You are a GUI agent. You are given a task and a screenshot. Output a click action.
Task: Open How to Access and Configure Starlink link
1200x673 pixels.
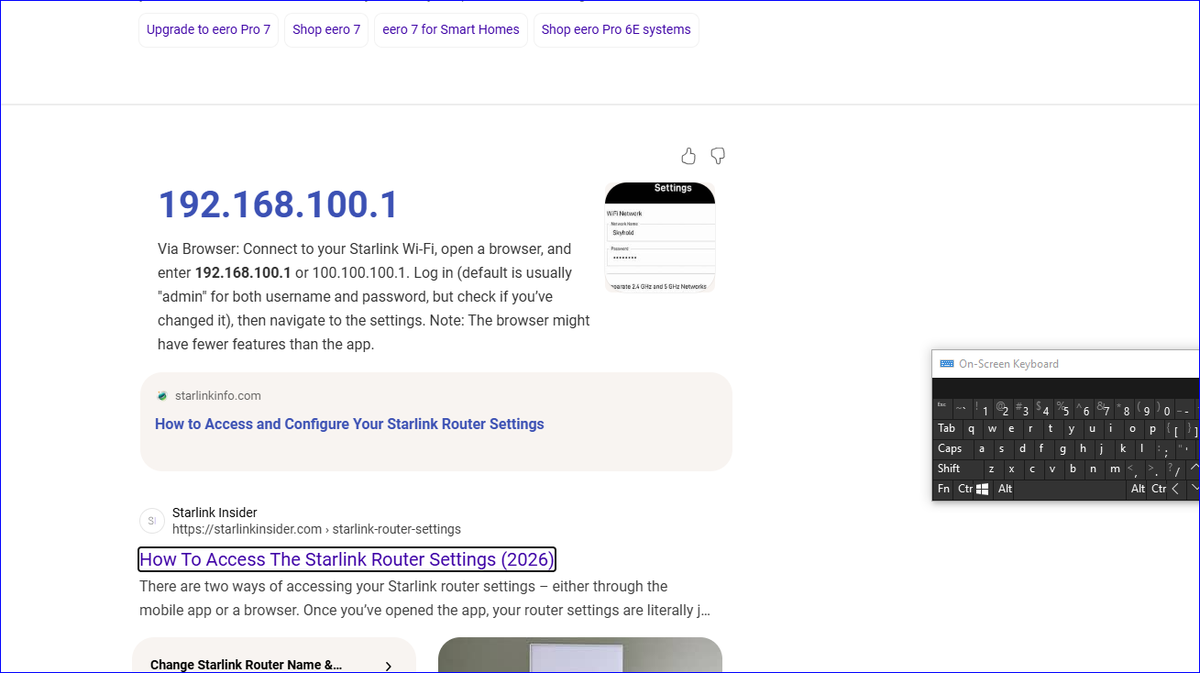point(349,424)
